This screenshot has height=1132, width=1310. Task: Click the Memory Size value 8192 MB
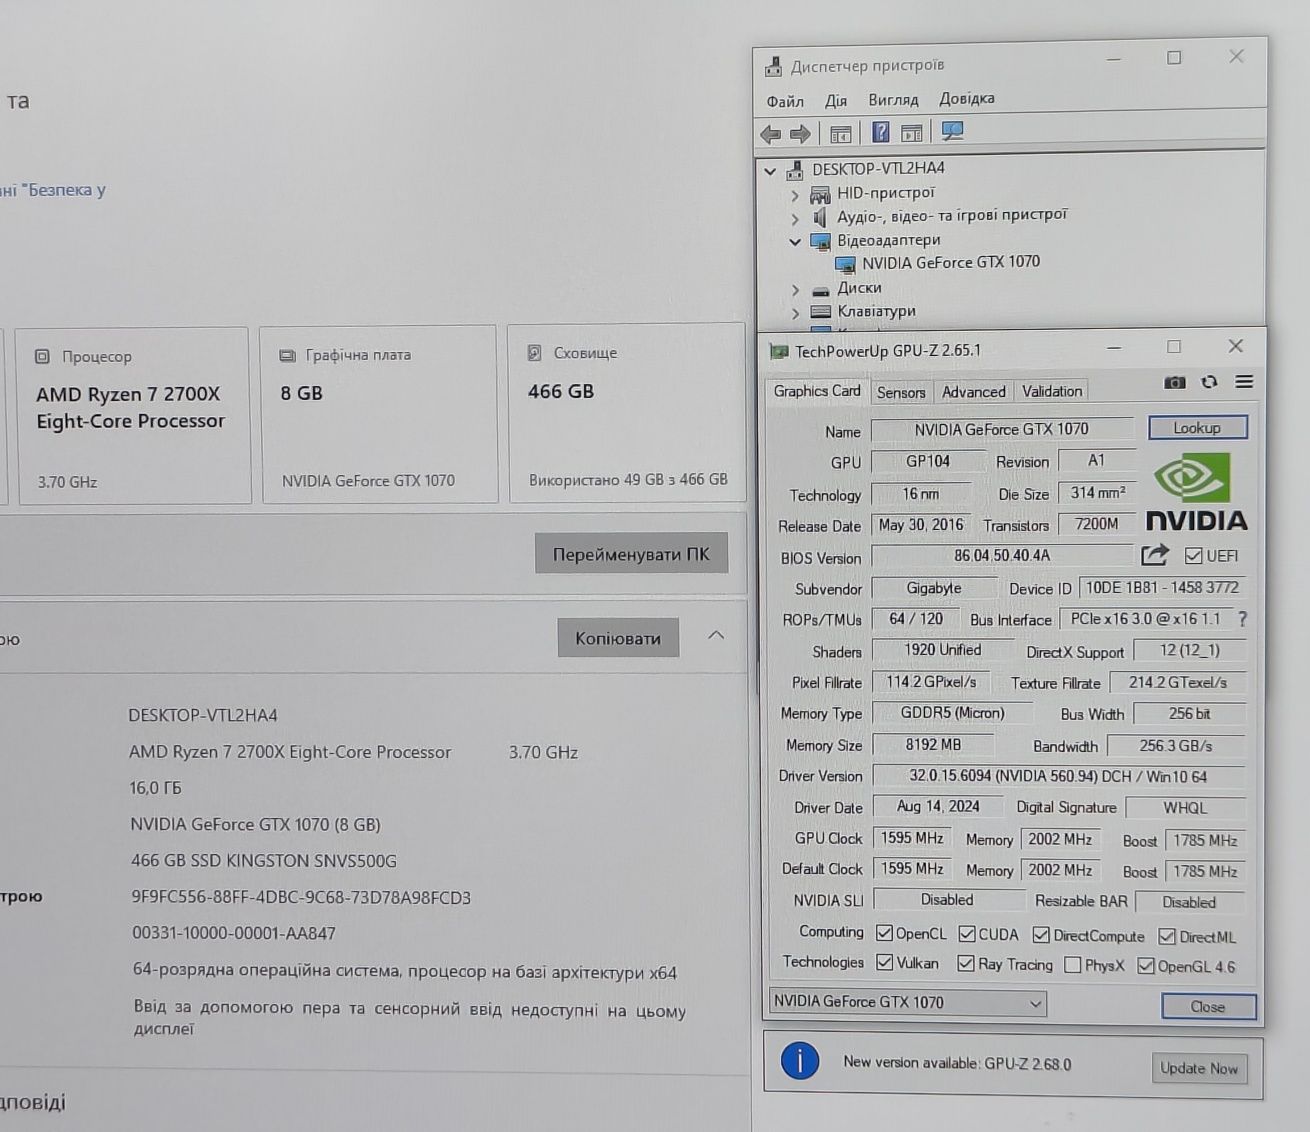pyautogui.click(x=933, y=744)
